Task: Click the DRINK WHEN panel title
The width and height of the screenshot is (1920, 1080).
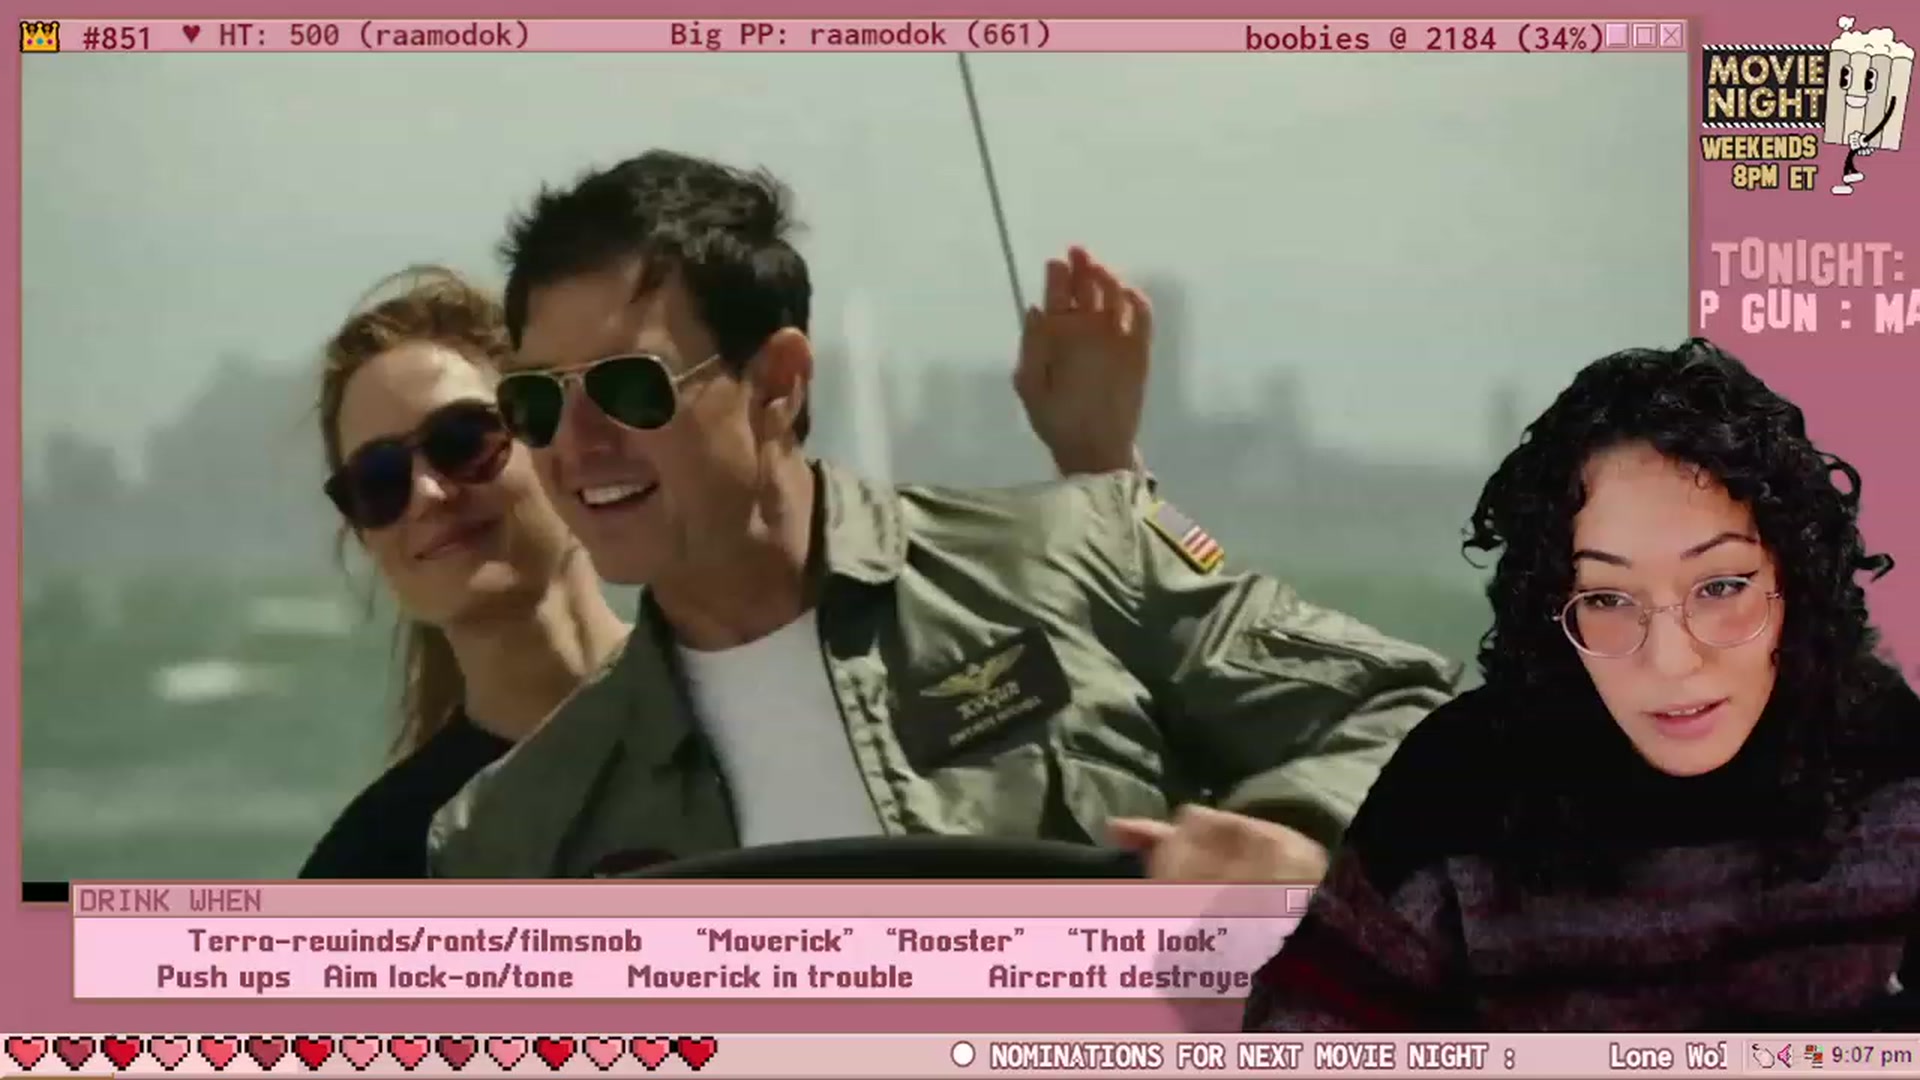Action: coord(170,901)
